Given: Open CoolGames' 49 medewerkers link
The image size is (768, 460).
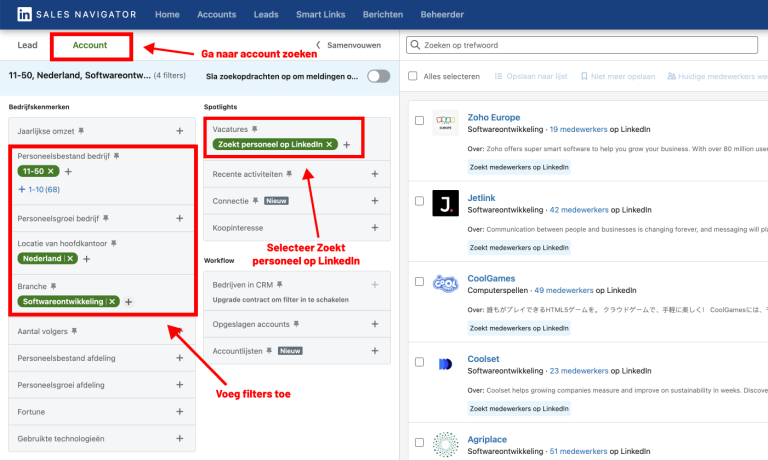Looking at the screenshot, I should [564, 290].
